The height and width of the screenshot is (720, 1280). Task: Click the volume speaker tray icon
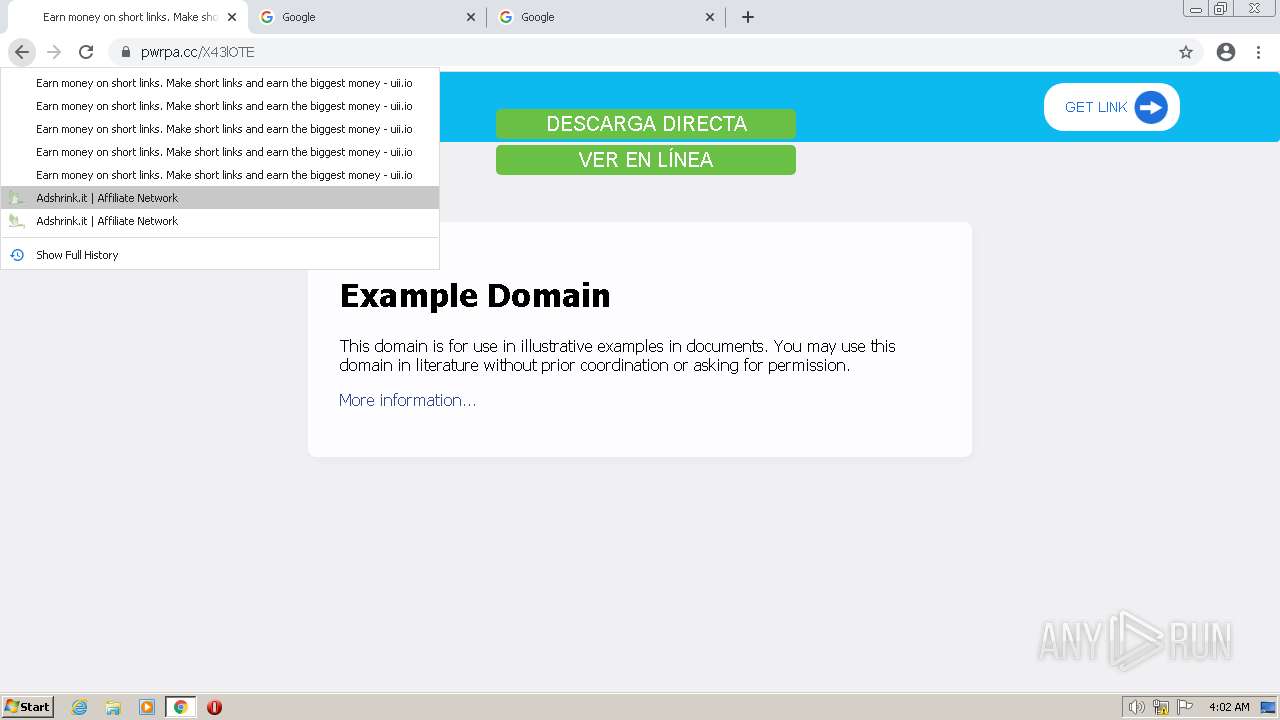point(1136,707)
